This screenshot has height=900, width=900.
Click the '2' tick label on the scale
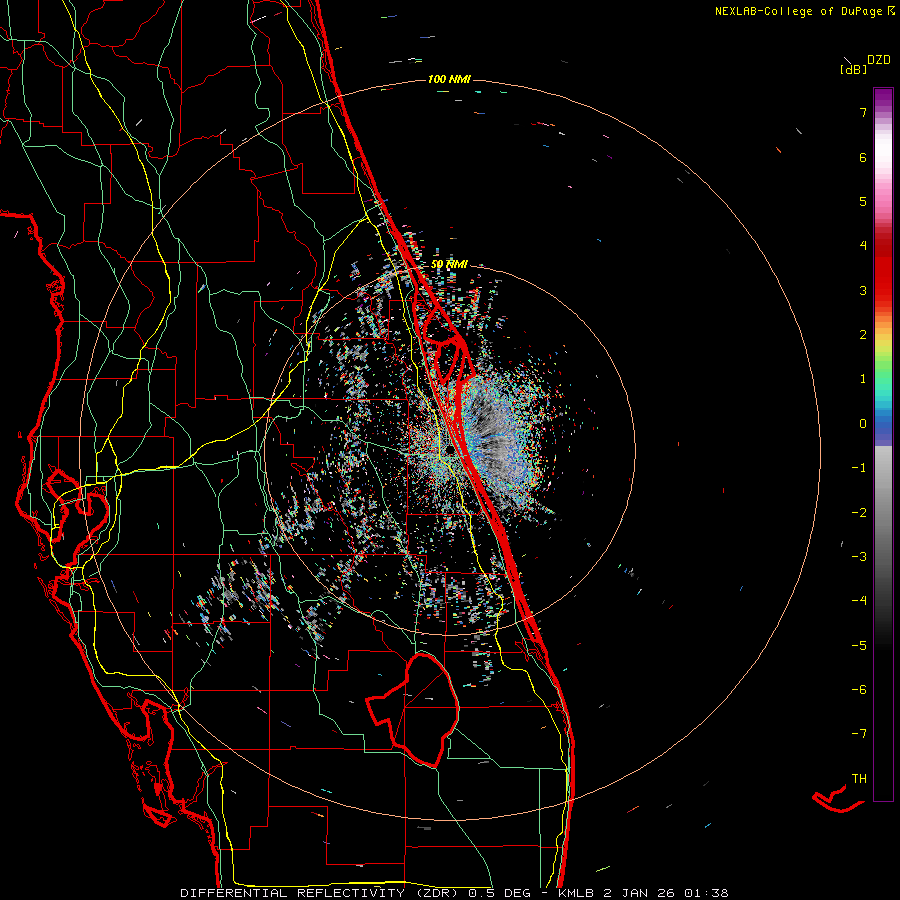pos(863,335)
